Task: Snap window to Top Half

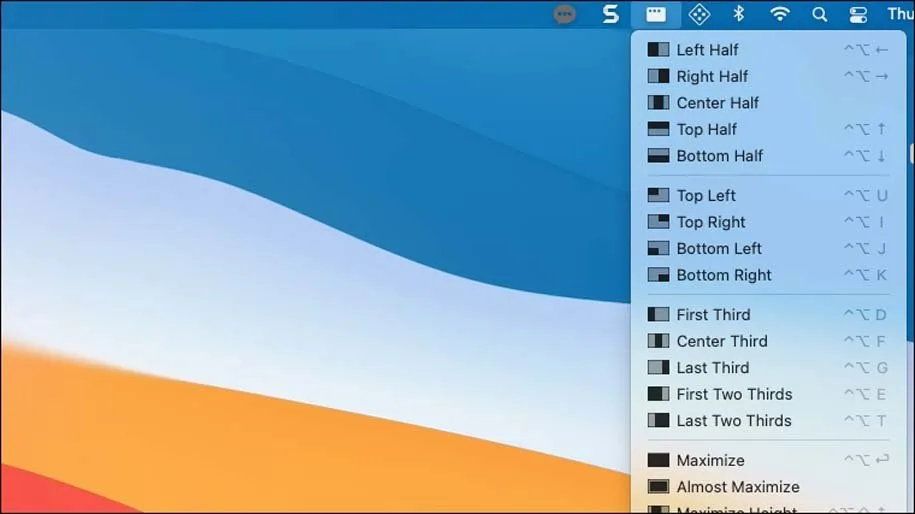Action: tap(707, 129)
